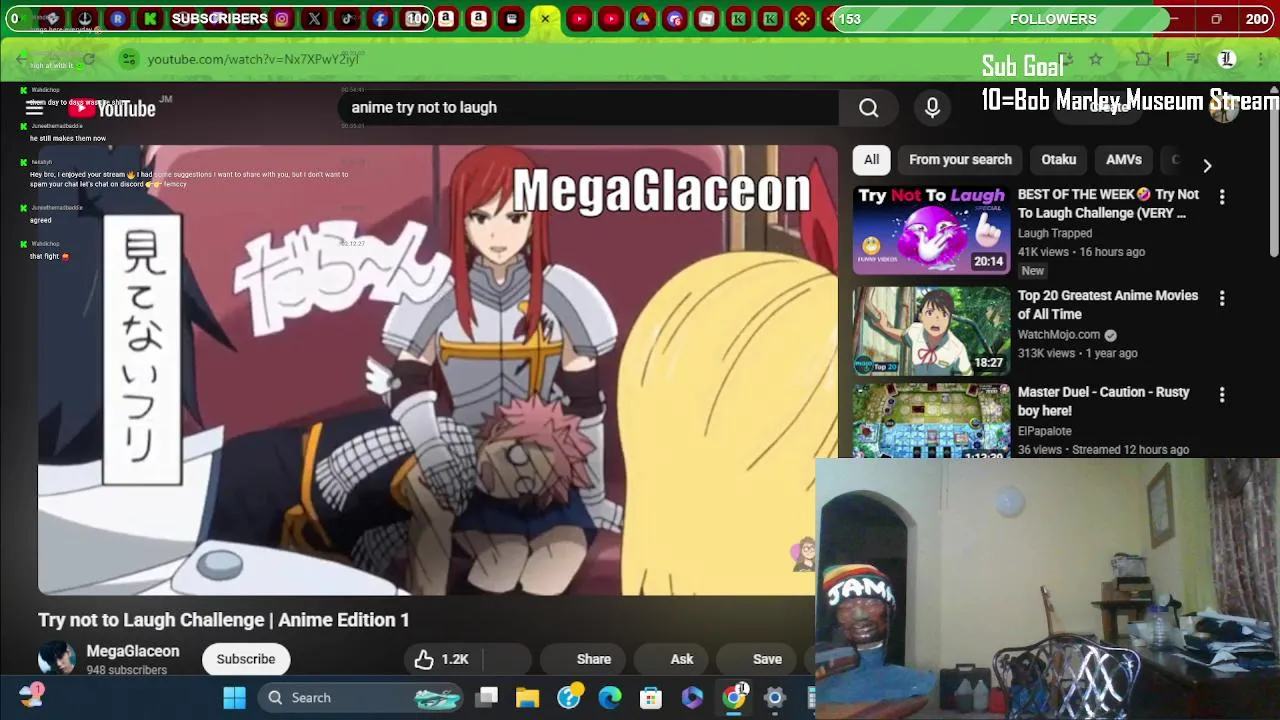
Task: Start voice search with the microphone
Action: coord(932,108)
